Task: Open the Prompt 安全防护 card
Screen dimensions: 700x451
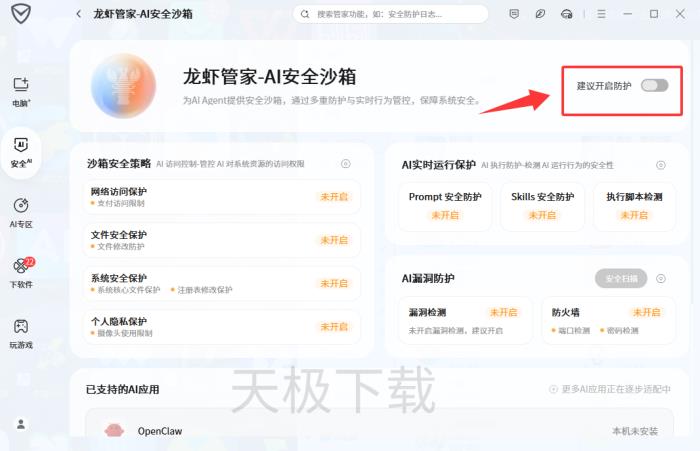Action: [x=444, y=206]
